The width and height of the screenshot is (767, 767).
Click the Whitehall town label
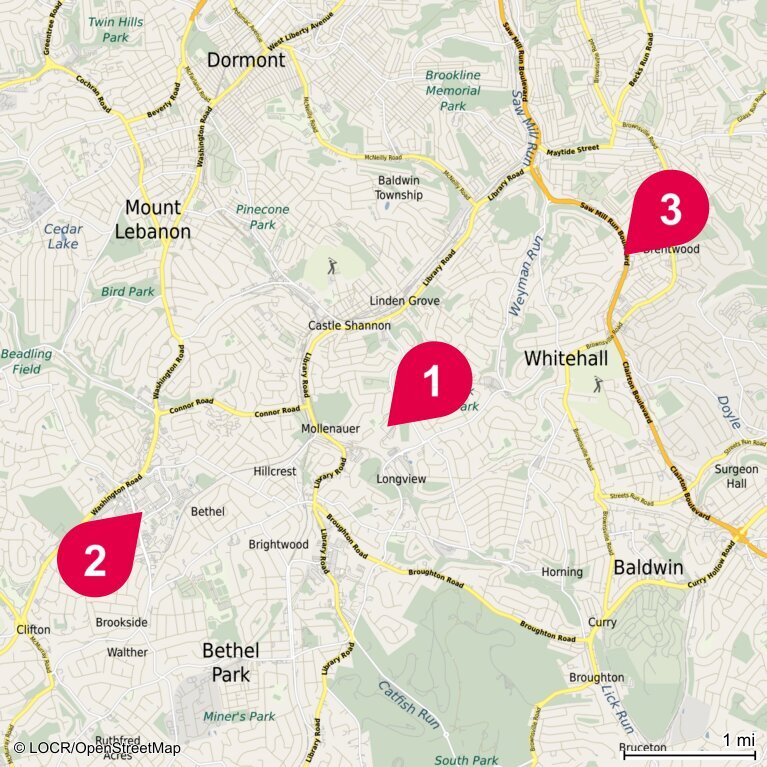click(x=566, y=359)
